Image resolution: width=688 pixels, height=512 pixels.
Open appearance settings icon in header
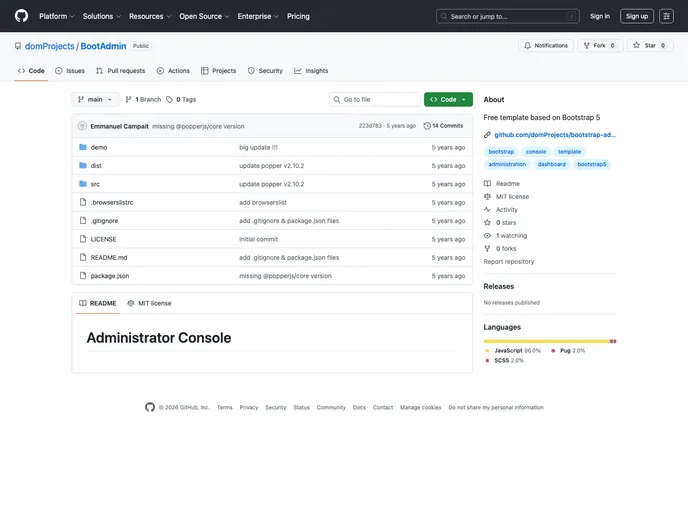pos(666,16)
